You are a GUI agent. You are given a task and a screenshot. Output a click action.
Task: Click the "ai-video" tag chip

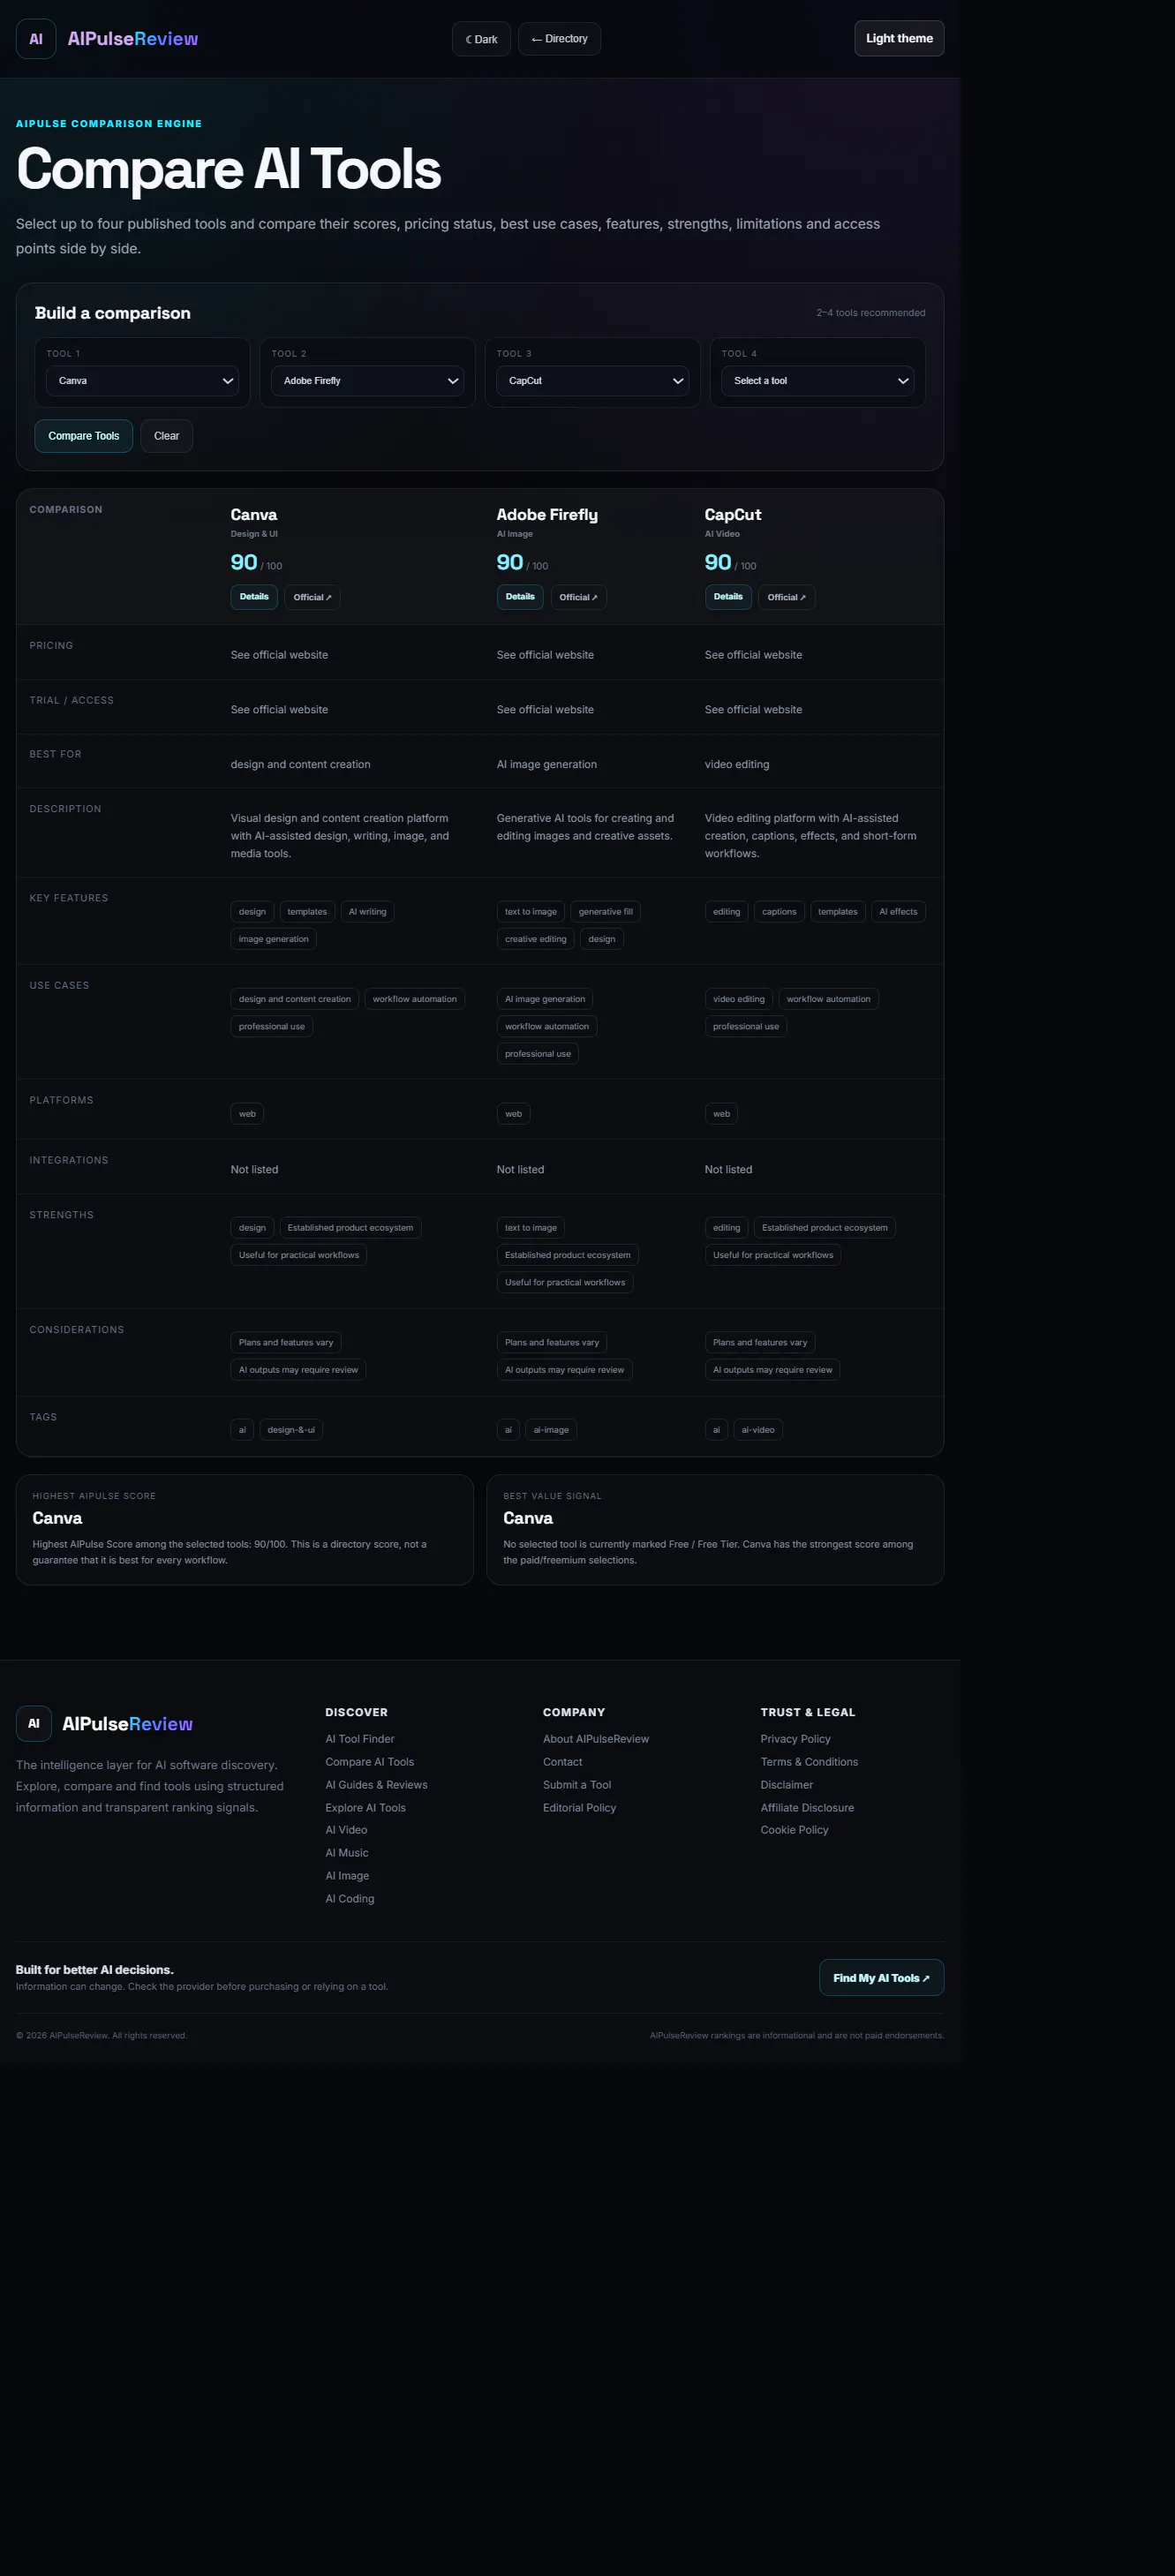(758, 1430)
